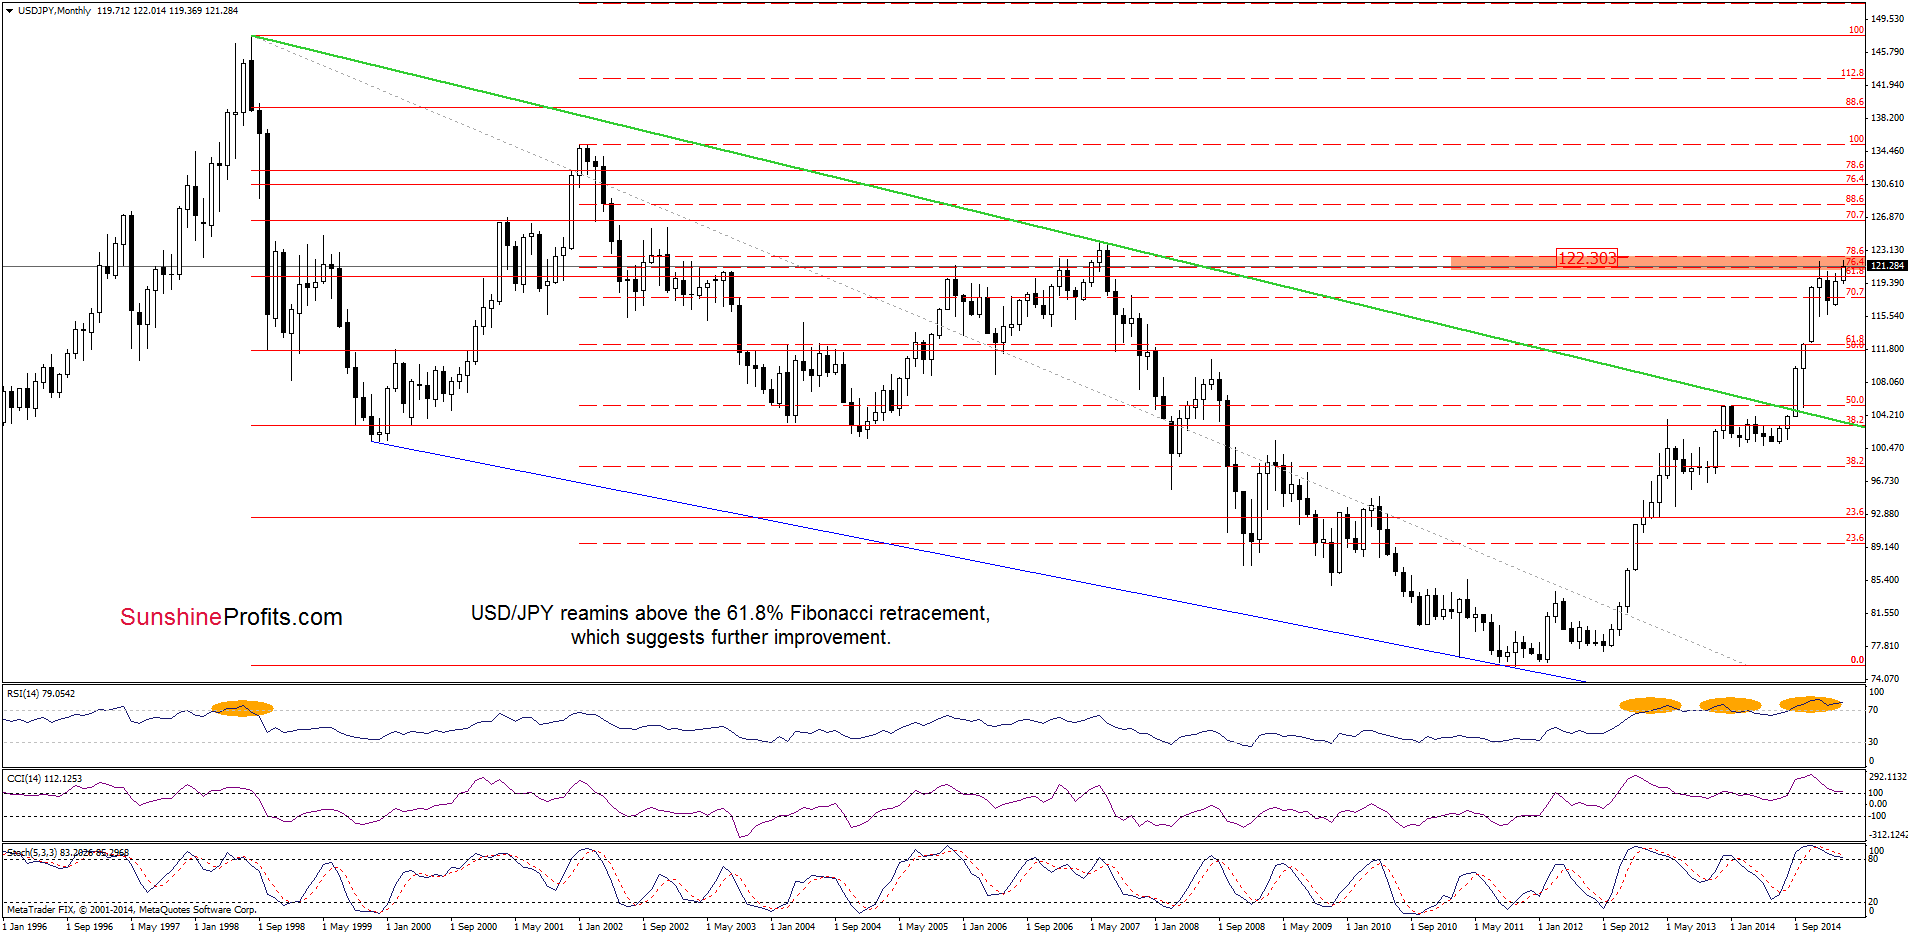
Task: Click the 92.880 price axis label
Action: (x=1884, y=514)
